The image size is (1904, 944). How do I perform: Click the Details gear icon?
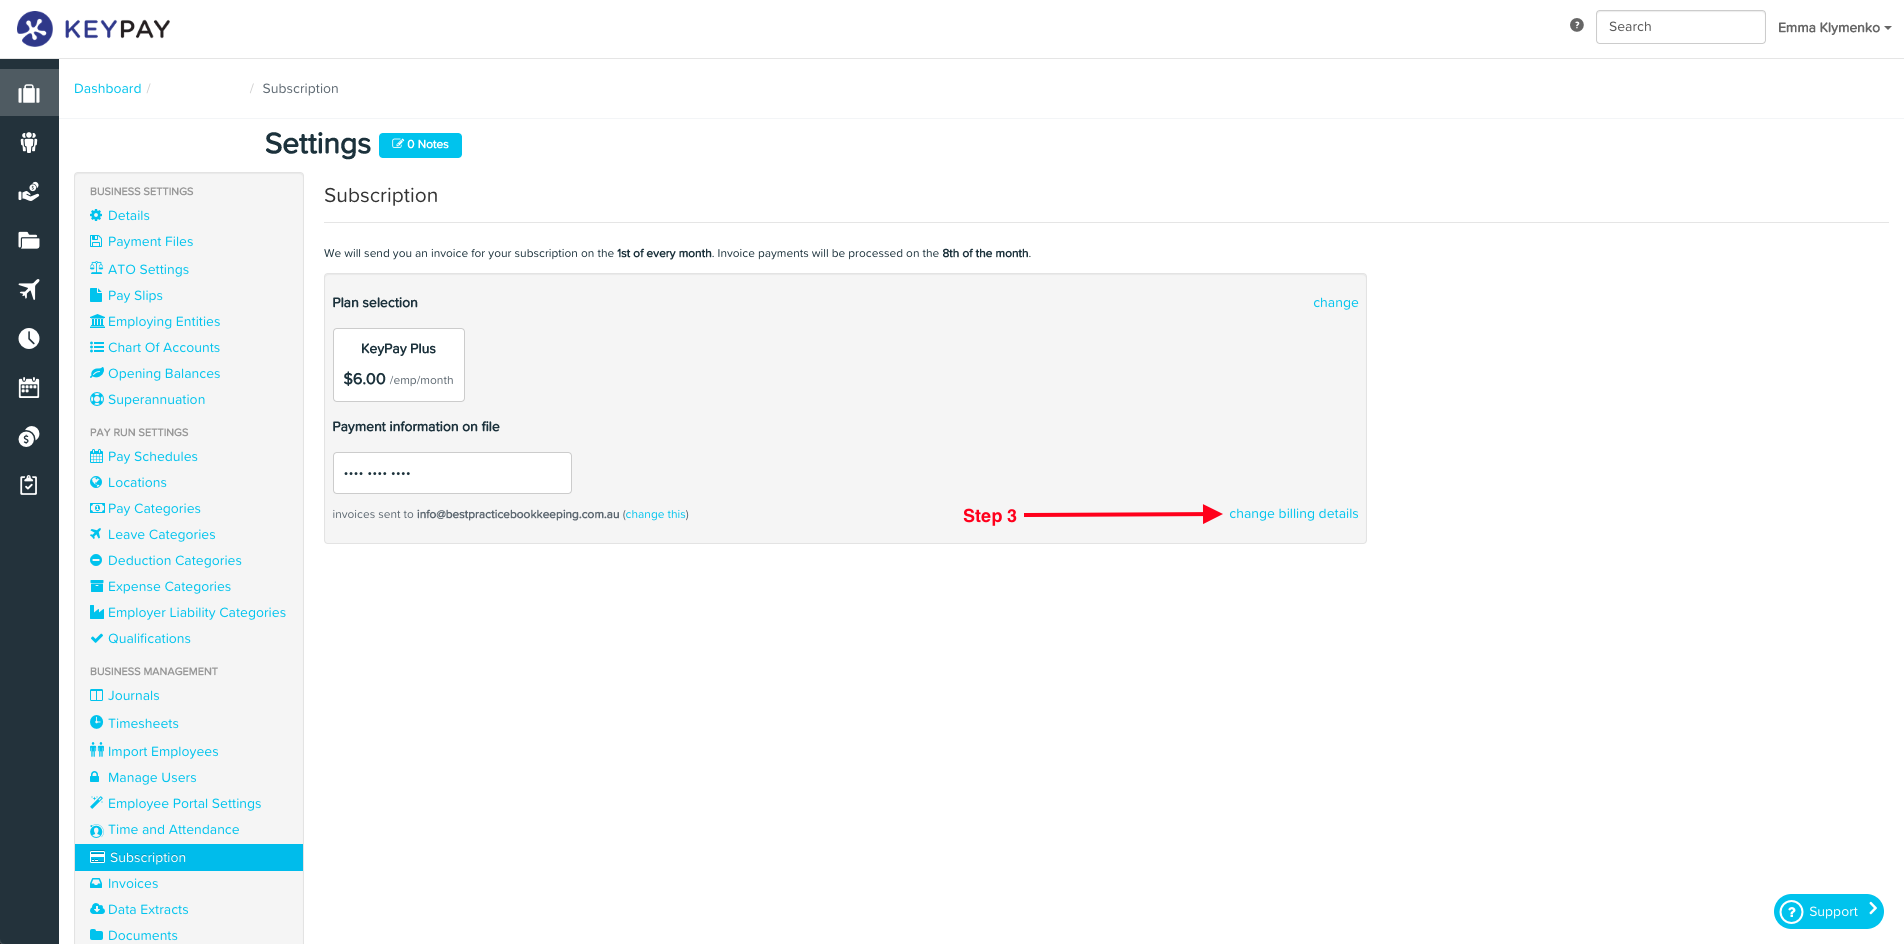coord(96,215)
